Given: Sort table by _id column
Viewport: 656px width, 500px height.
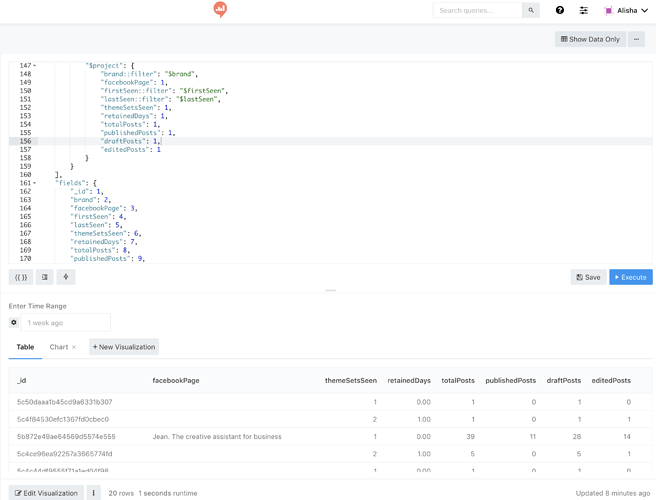Looking at the screenshot, I should tap(22, 380).
